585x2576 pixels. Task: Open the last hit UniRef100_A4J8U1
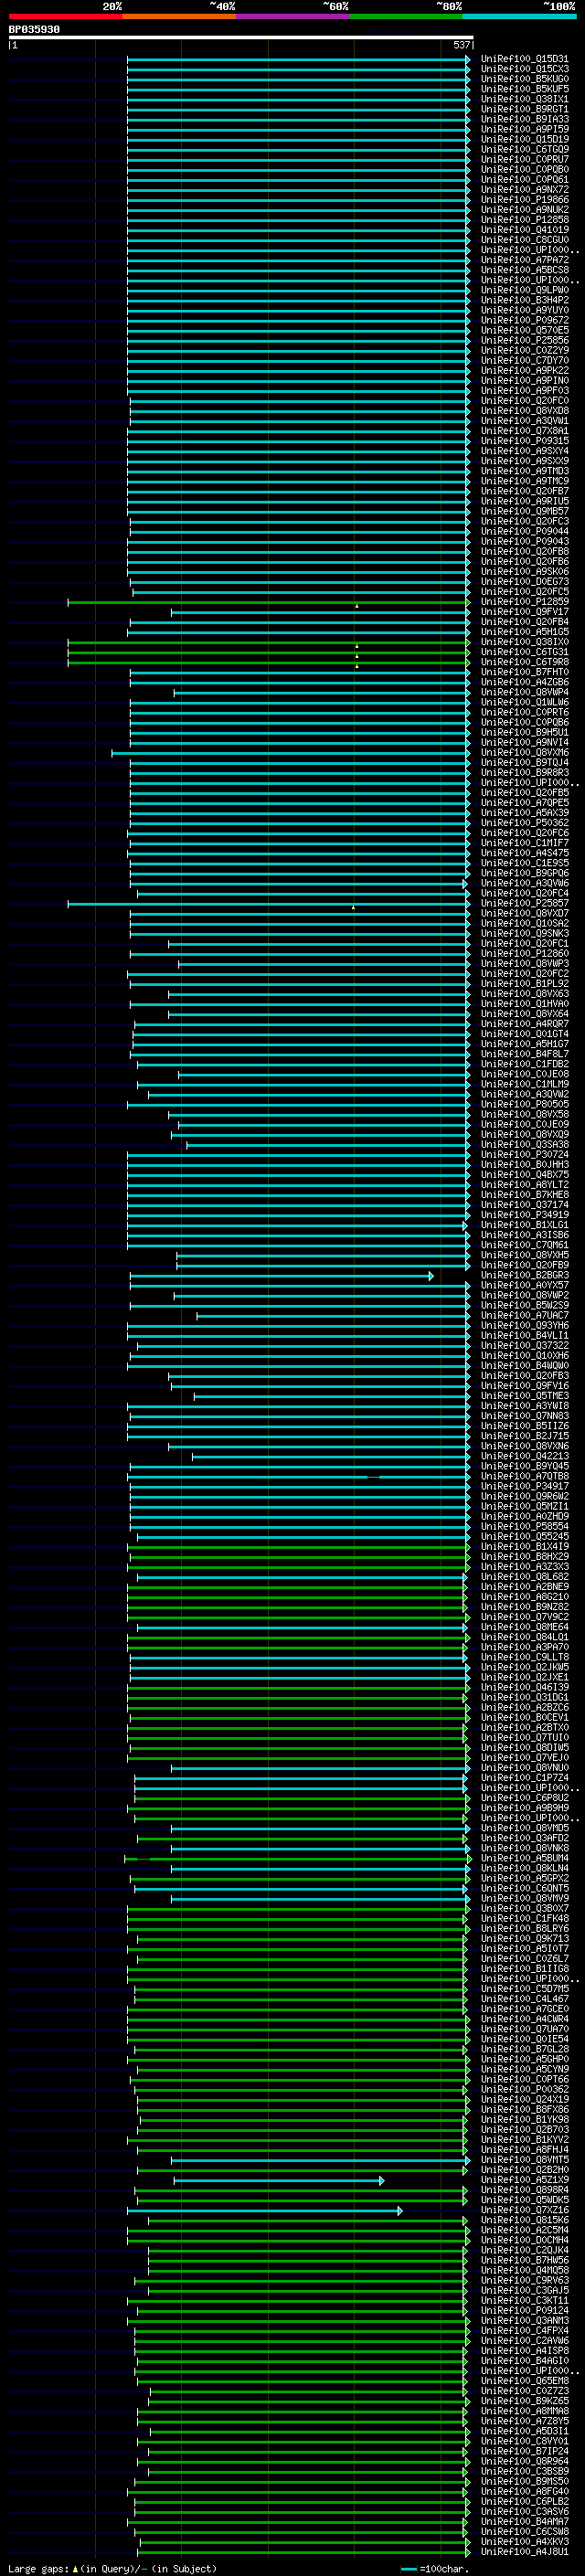tap(524, 2552)
